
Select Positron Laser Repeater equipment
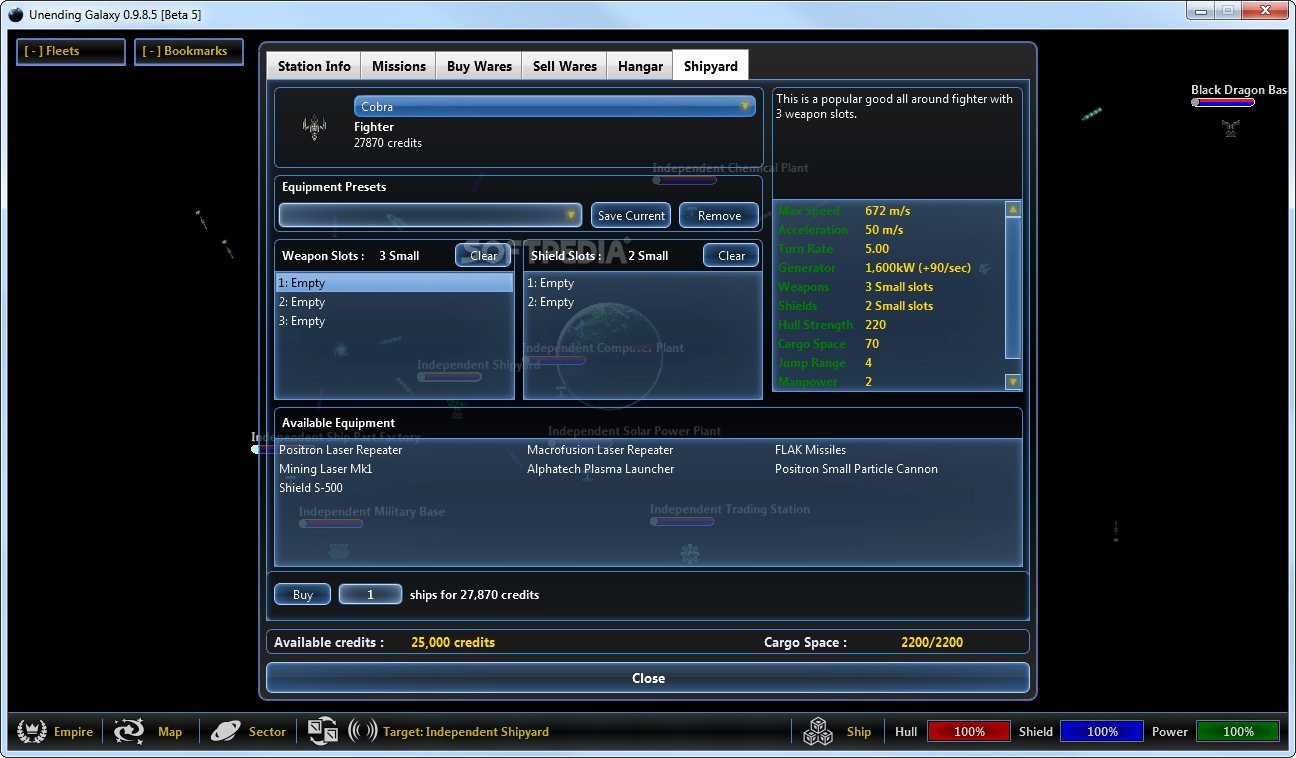tap(340, 450)
